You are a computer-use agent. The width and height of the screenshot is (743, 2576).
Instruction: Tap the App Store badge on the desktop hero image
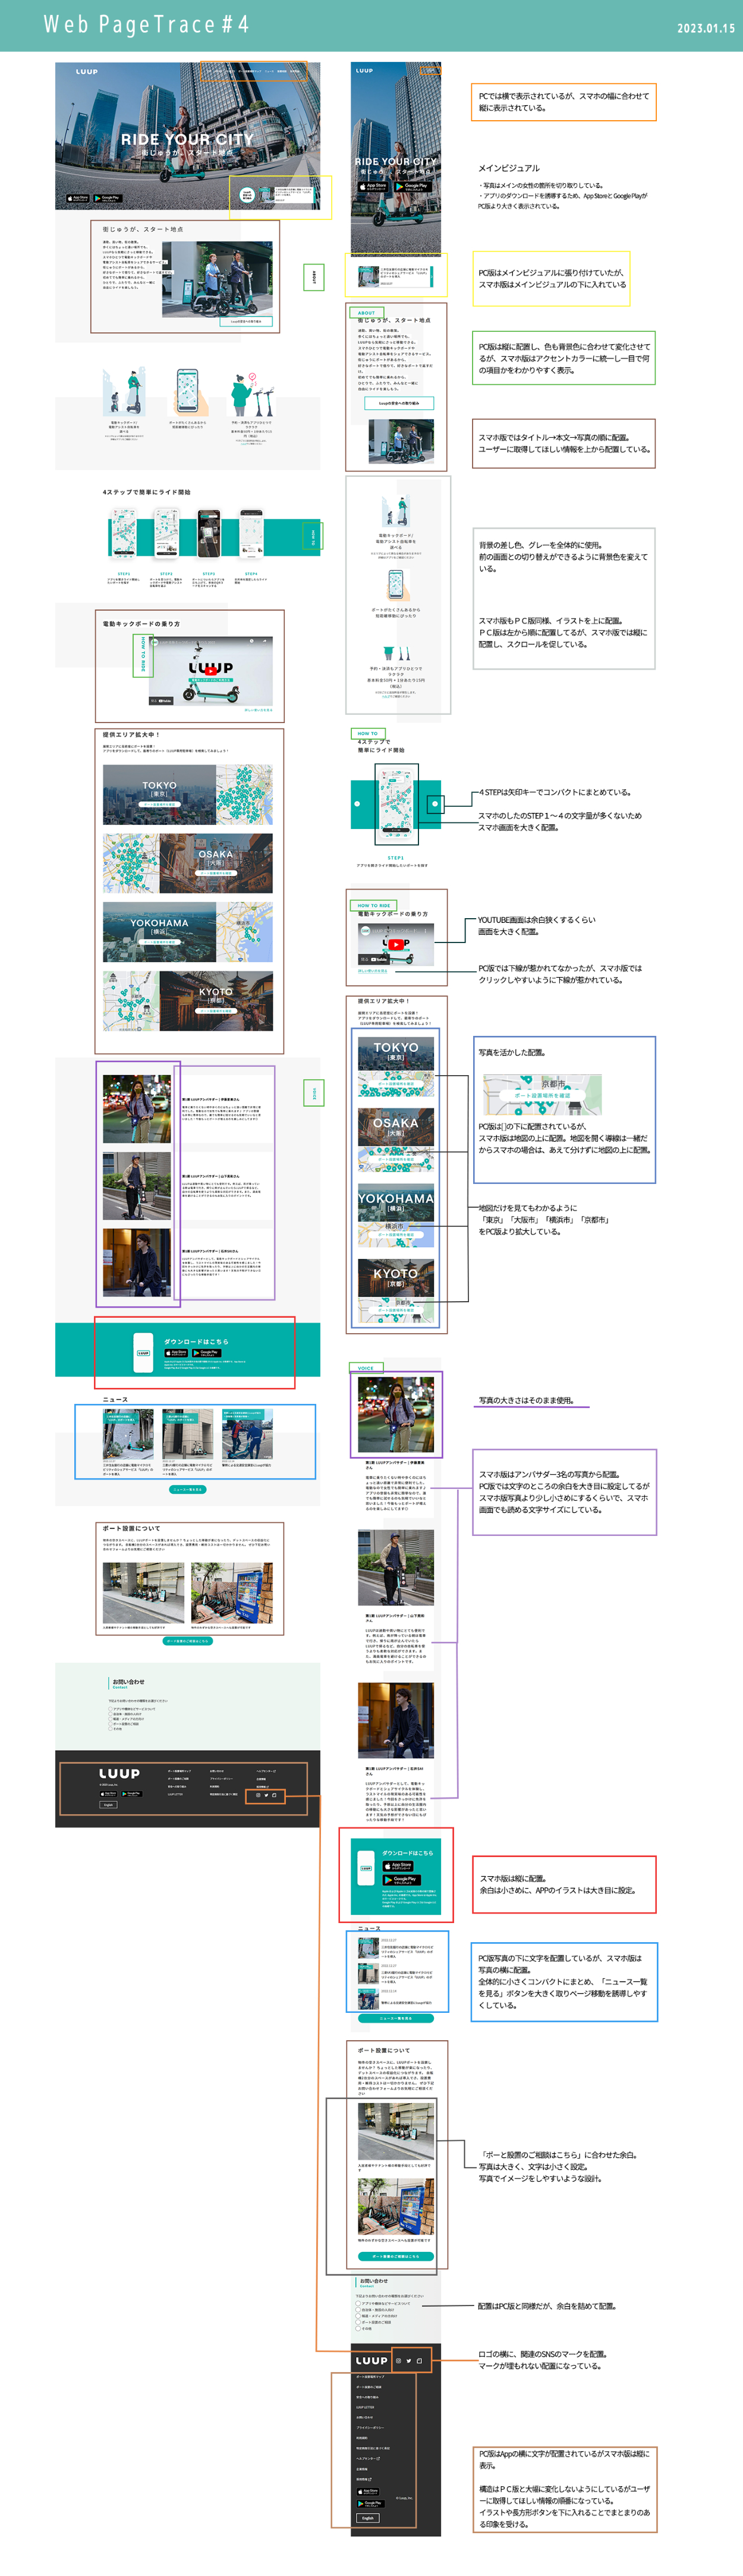tap(77, 199)
